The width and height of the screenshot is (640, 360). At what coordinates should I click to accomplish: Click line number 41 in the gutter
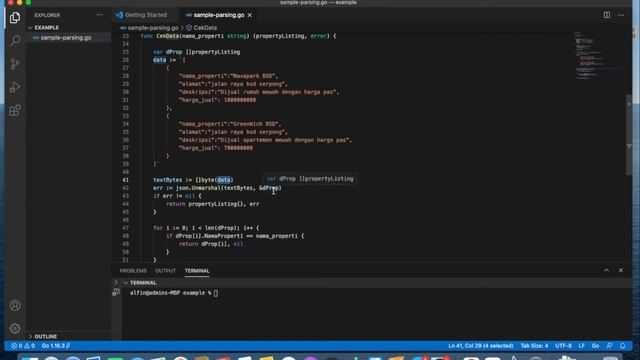point(125,180)
